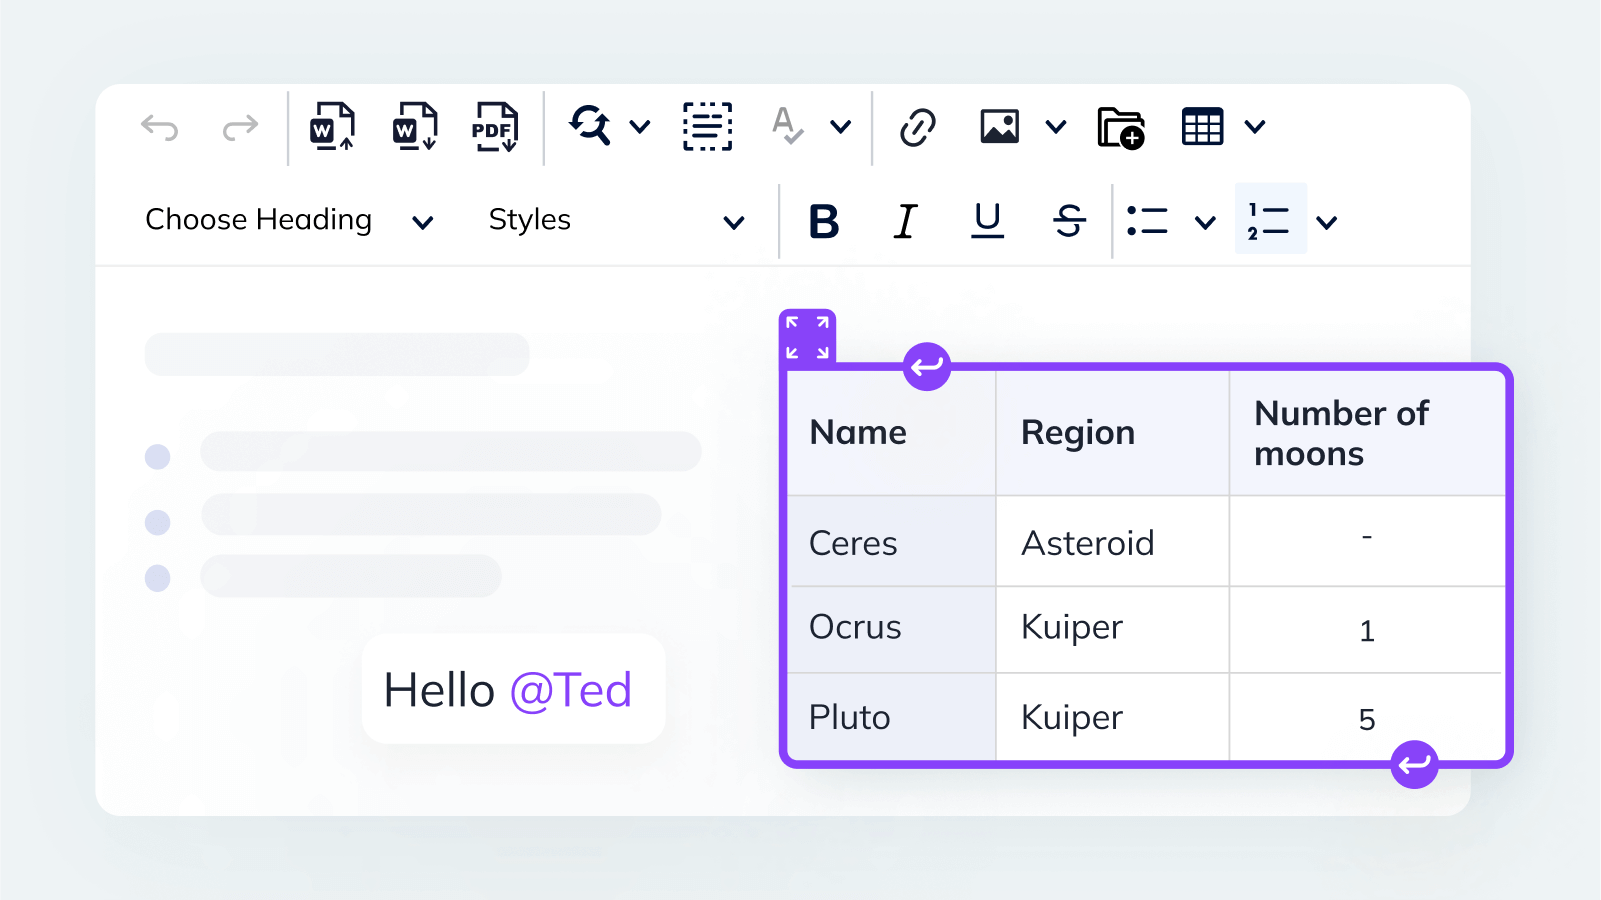The image size is (1601, 900).
Task: Toggle Italic formatting
Action: coord(905,222)
